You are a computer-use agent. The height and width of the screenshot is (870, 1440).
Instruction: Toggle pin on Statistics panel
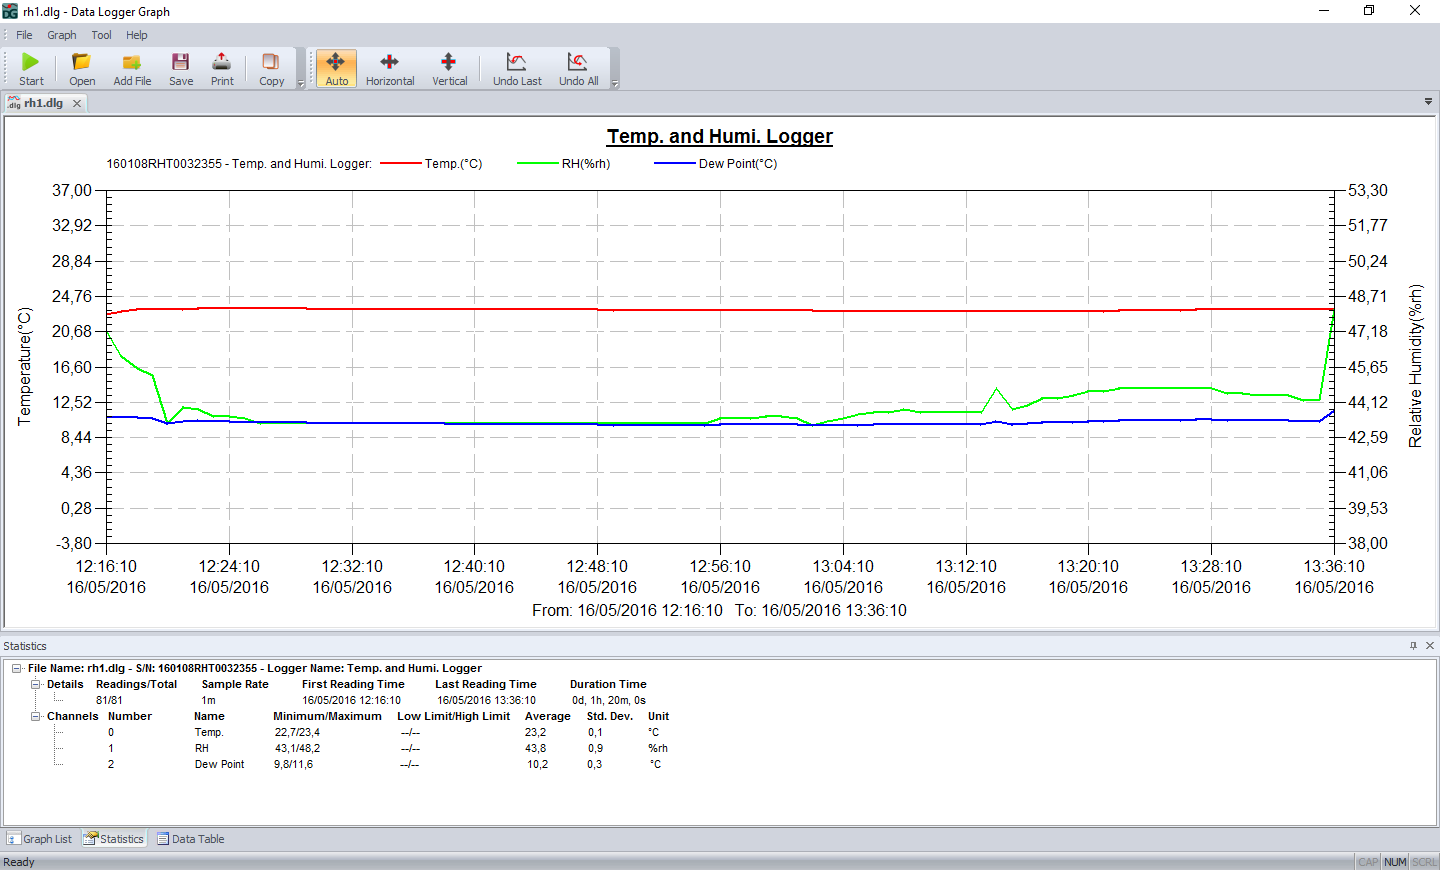tap(1413, 646)
